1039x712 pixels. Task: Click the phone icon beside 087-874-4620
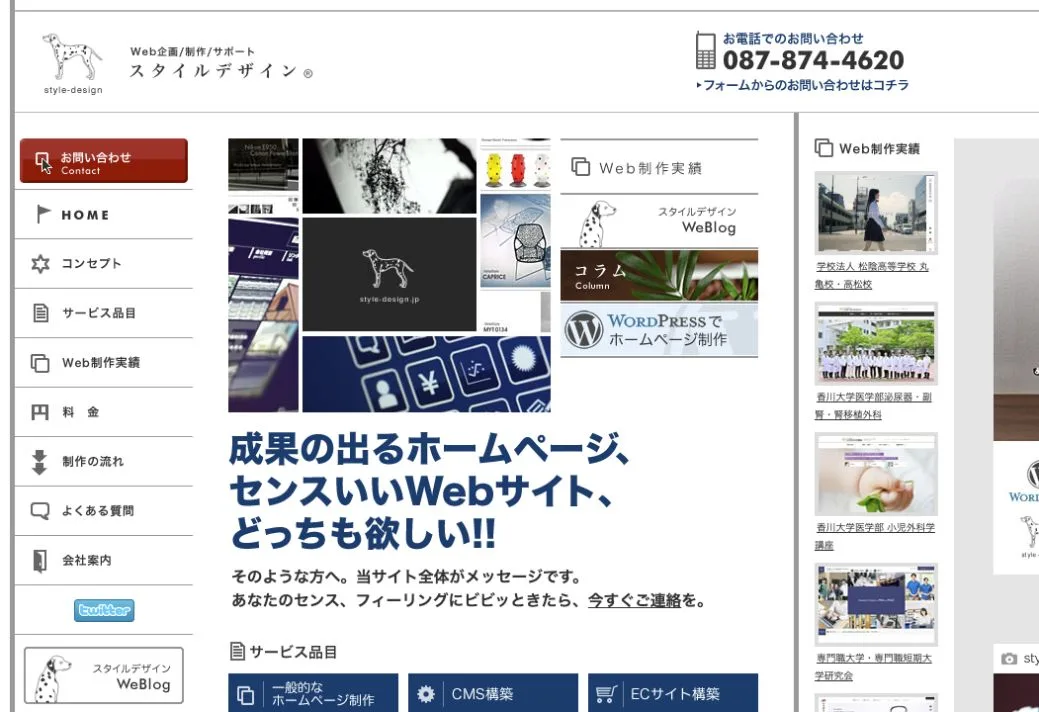706,51
